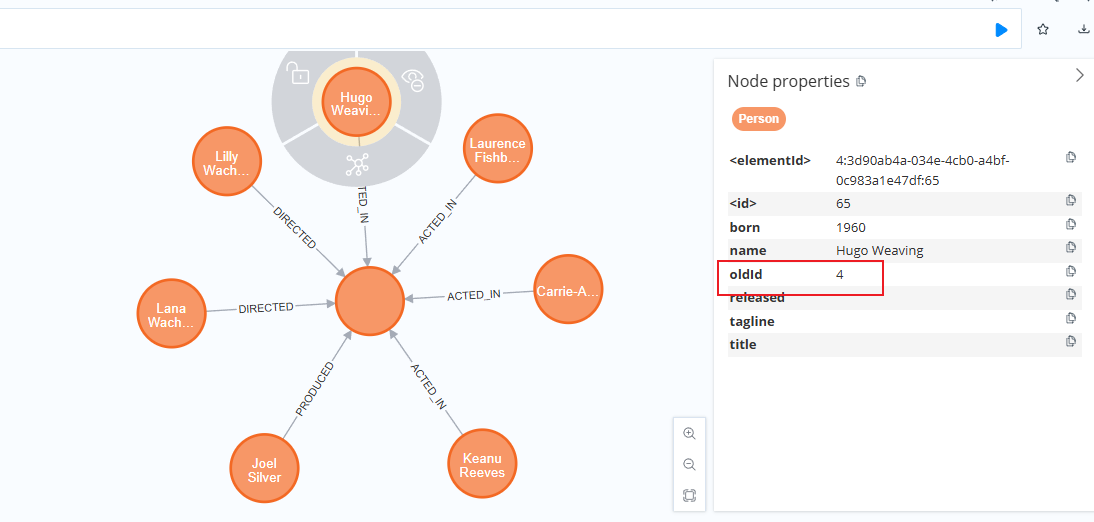
Task: Select the Joel Silver node
Action: pos(265,468)
